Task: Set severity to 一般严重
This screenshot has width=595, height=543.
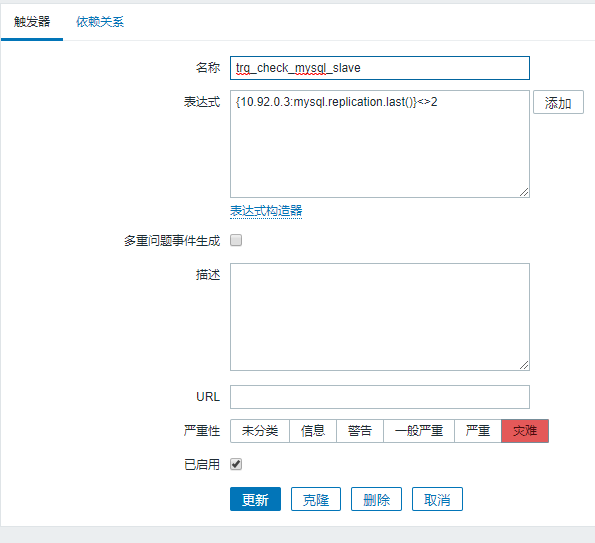Action: (x=419, y=431)
